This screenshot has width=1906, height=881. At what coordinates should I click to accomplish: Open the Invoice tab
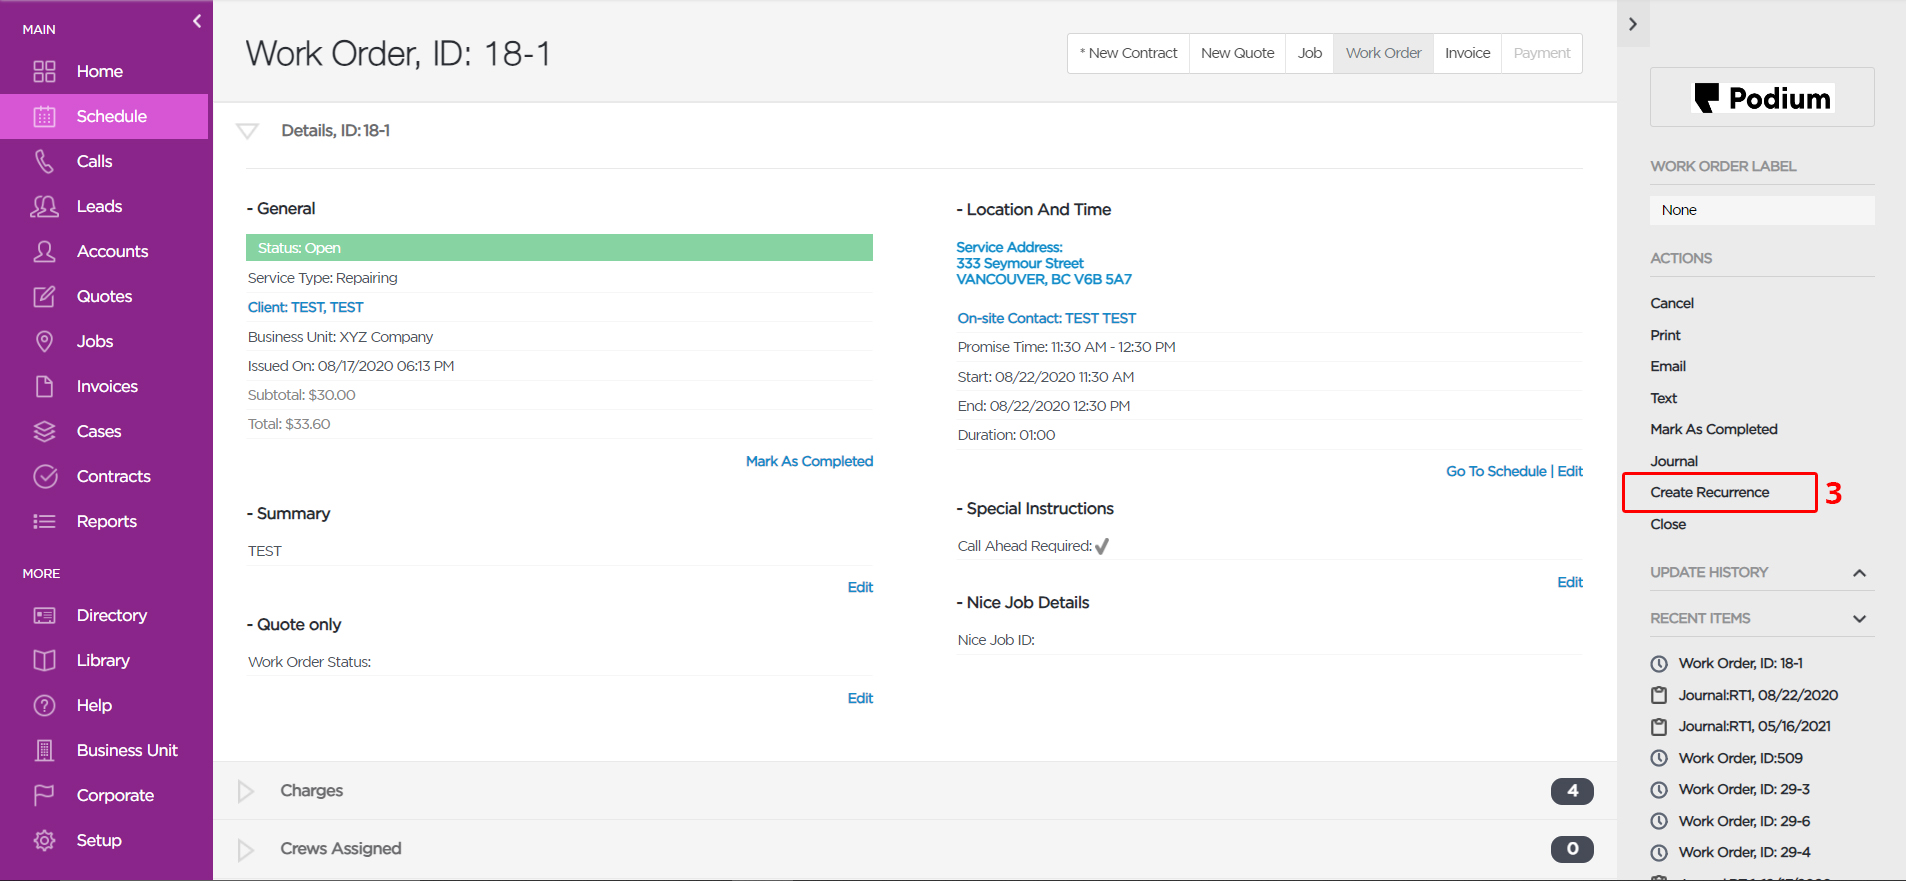click(1467, 53)
